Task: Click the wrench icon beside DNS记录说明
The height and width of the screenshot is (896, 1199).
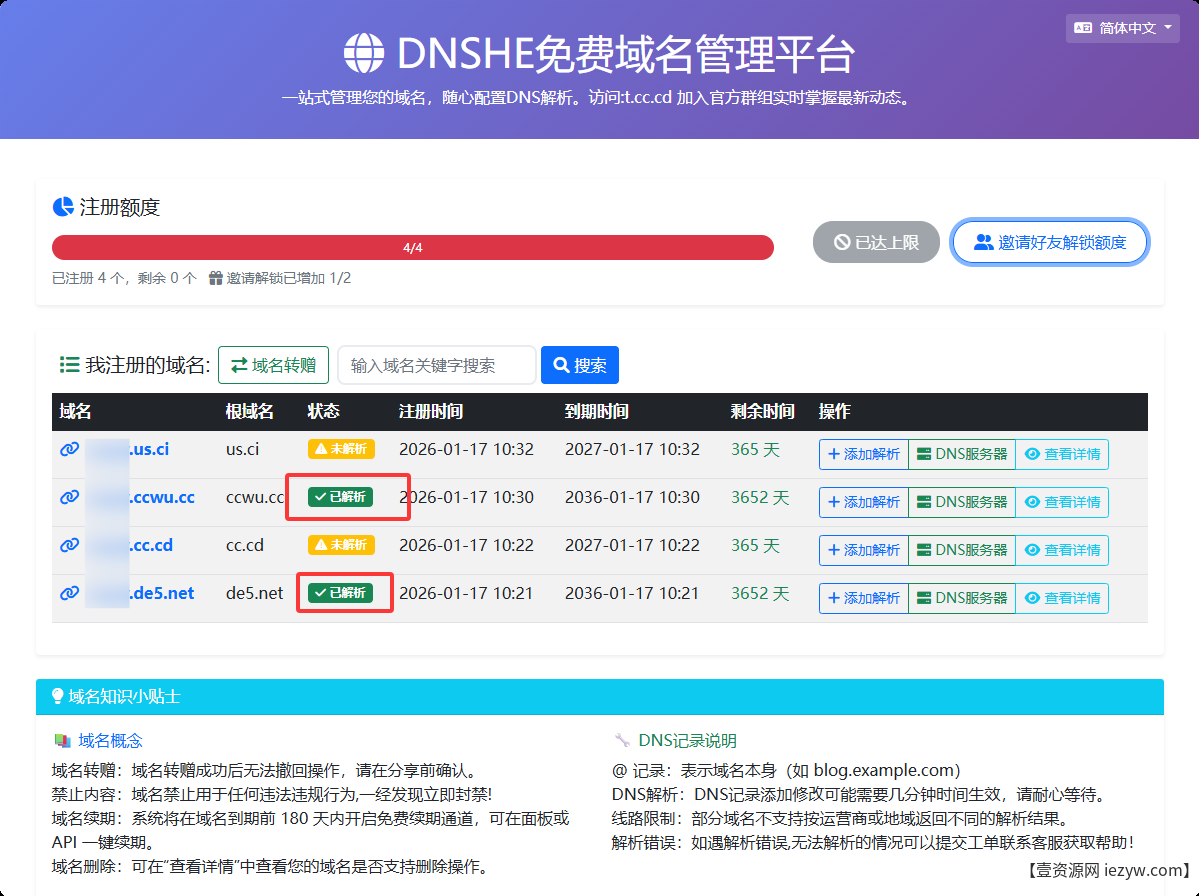Action: point(622,741)
